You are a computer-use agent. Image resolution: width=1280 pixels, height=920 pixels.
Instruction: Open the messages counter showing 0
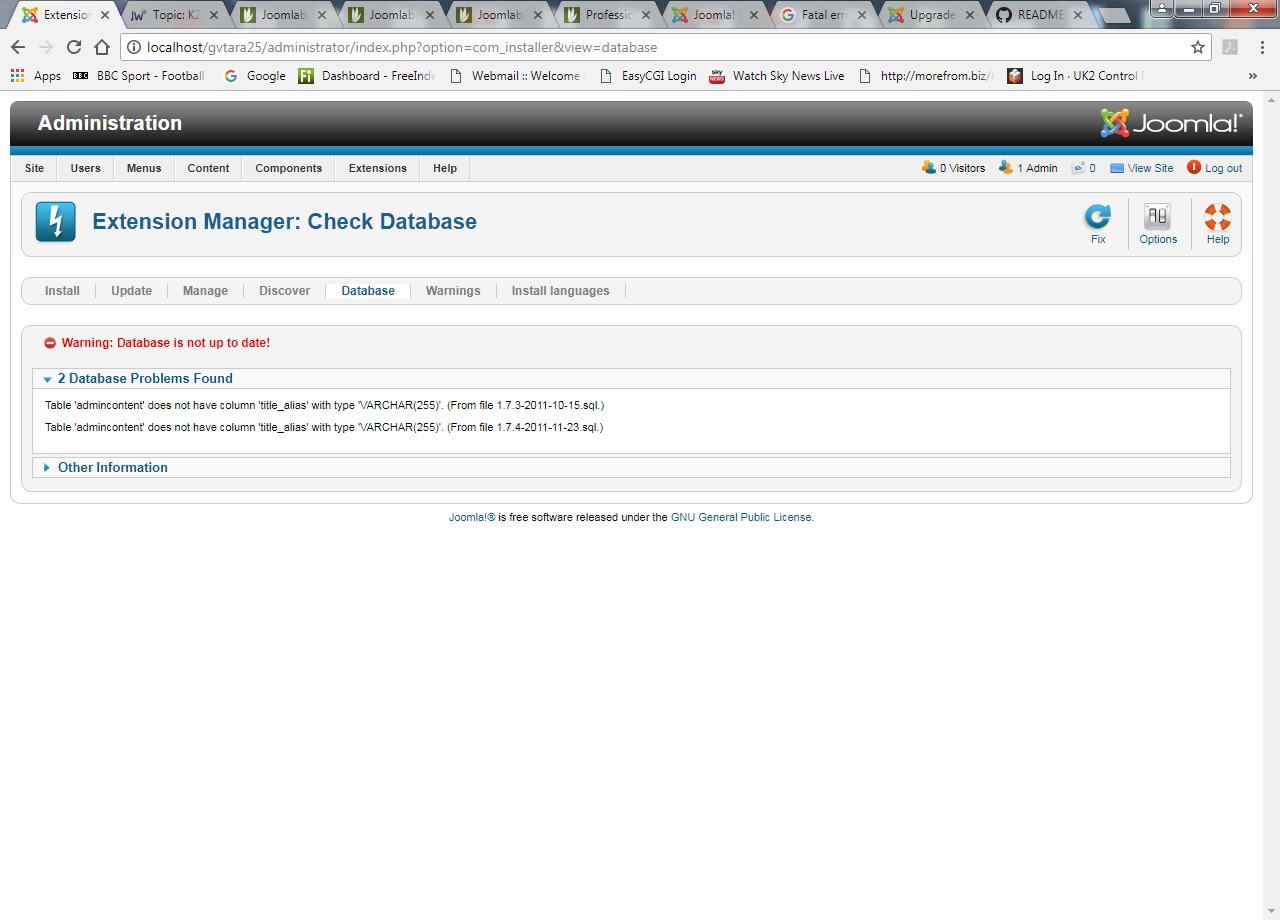1083,168
